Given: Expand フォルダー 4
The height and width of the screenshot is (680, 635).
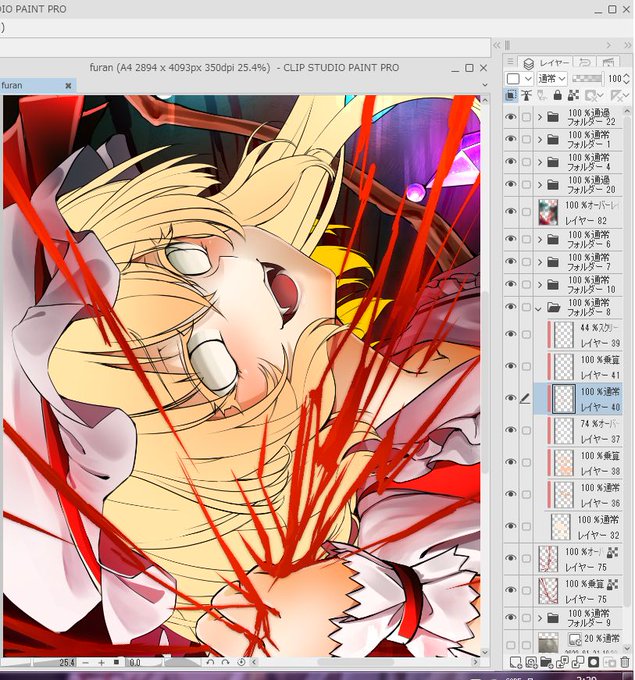Looking at the screenshot, I should 540,162.
